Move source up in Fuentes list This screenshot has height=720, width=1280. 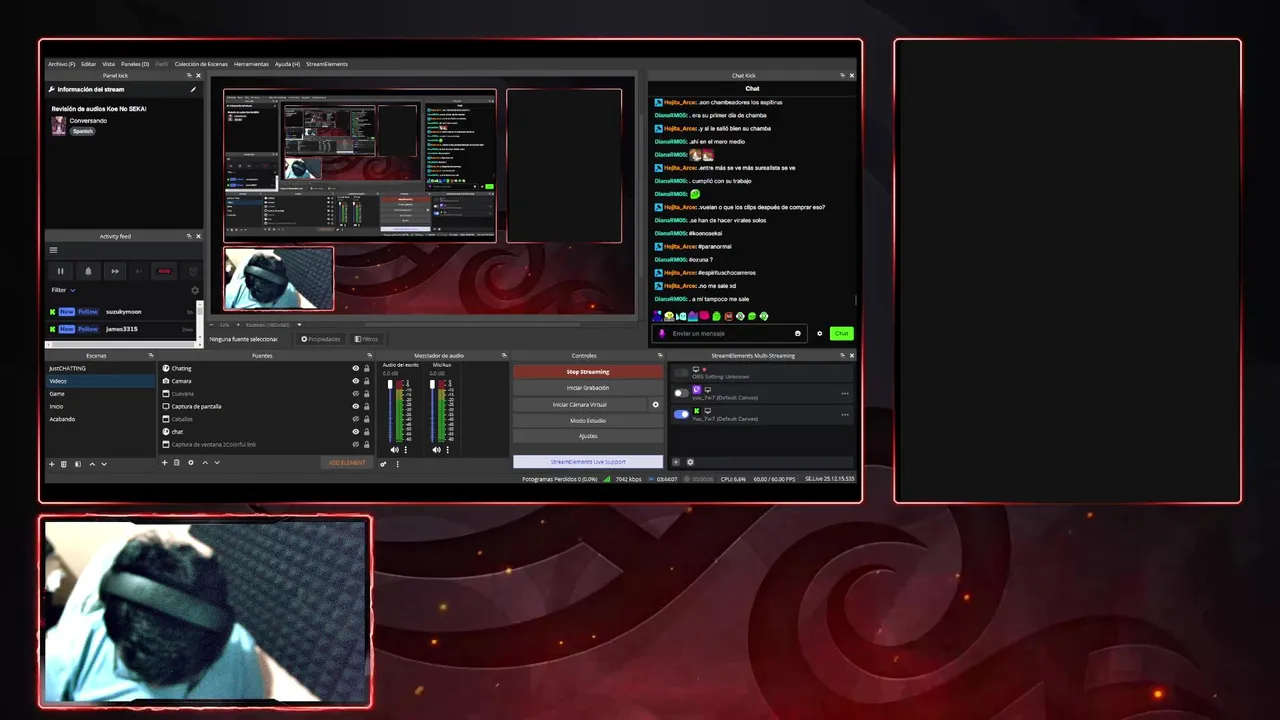[x=205, y=463]
